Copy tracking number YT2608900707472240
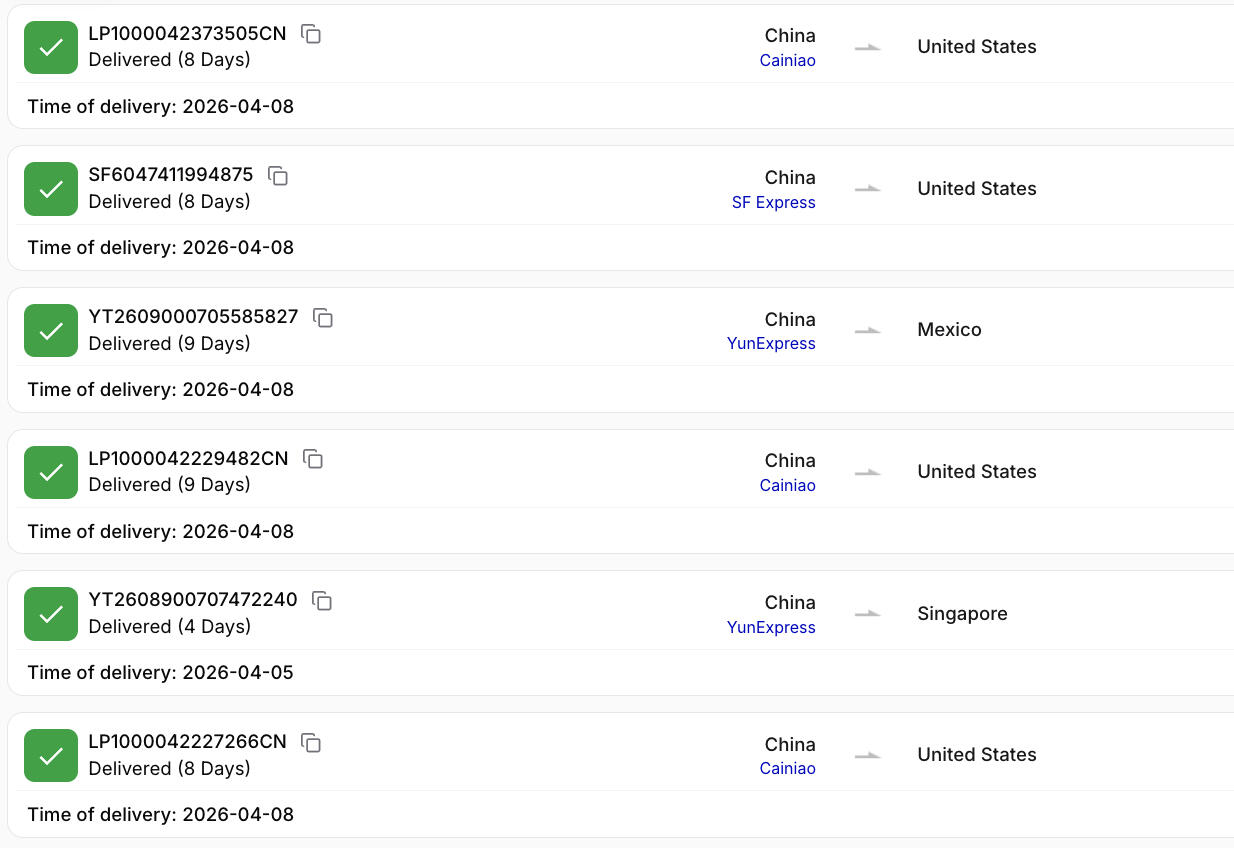1234x848 pixels. click(x=322, y=601)
